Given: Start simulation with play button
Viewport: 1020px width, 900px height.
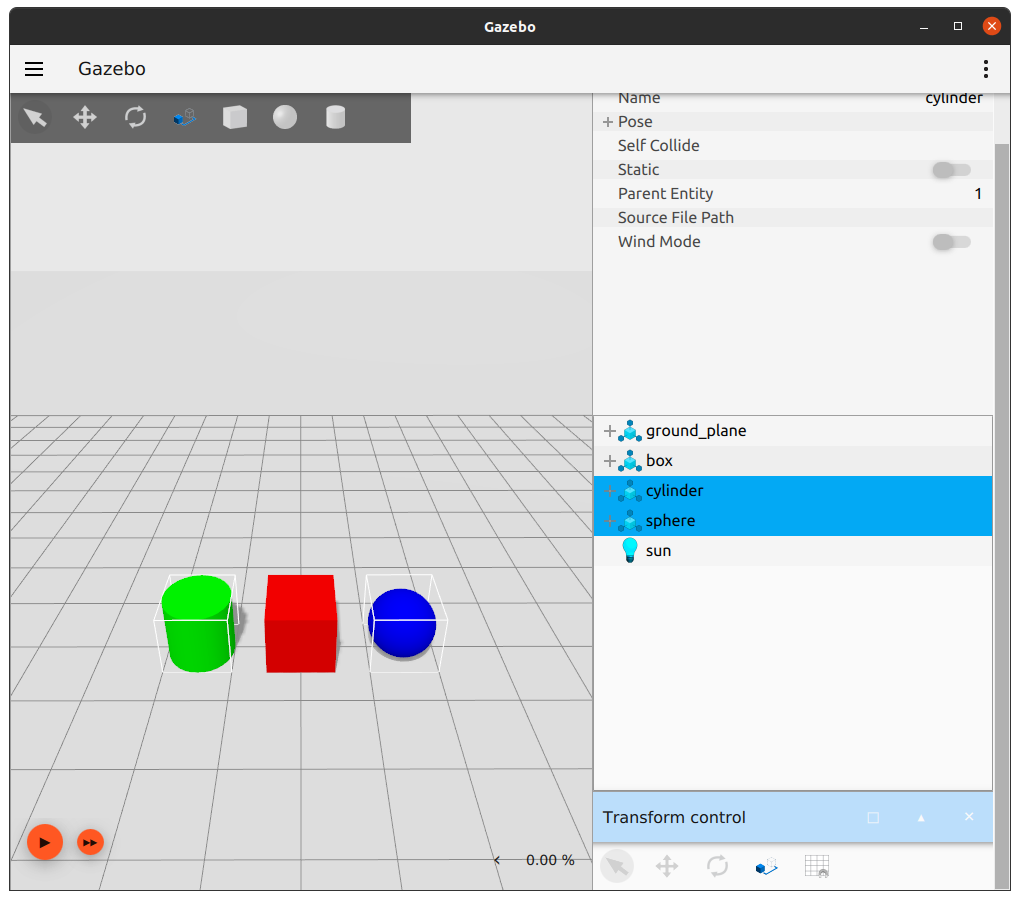Looking at the screenshot, I should [45, 842].
